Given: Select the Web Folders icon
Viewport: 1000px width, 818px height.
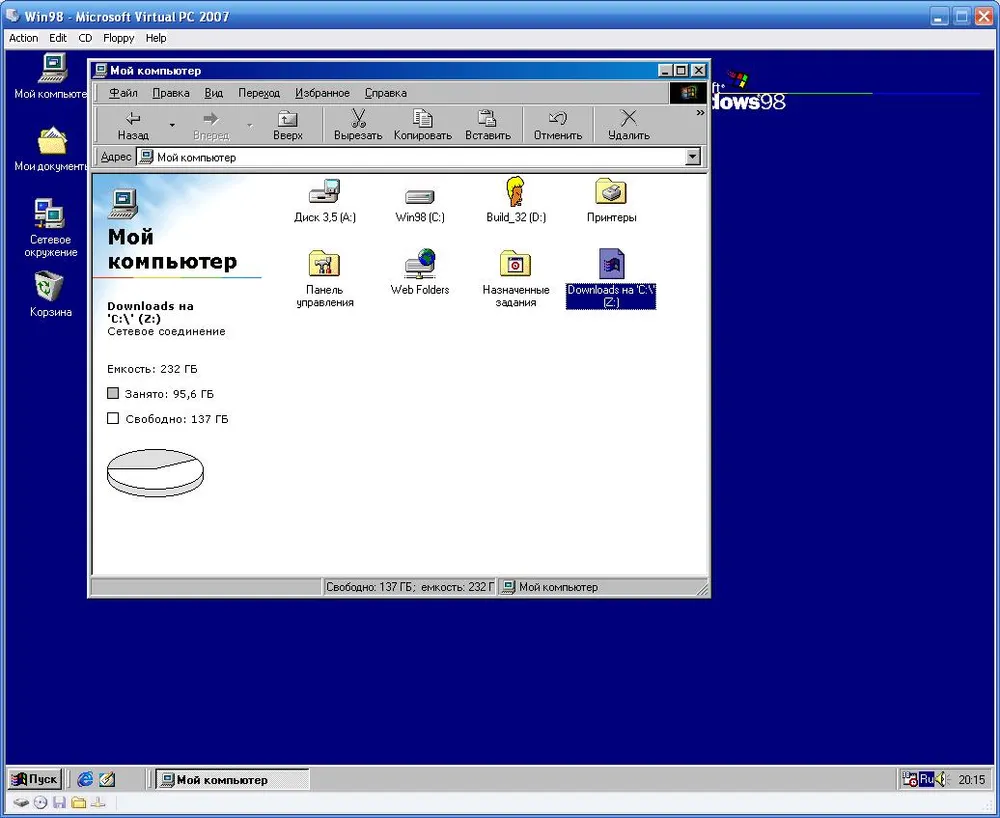Looking at the screenshot, I should 419,264.
